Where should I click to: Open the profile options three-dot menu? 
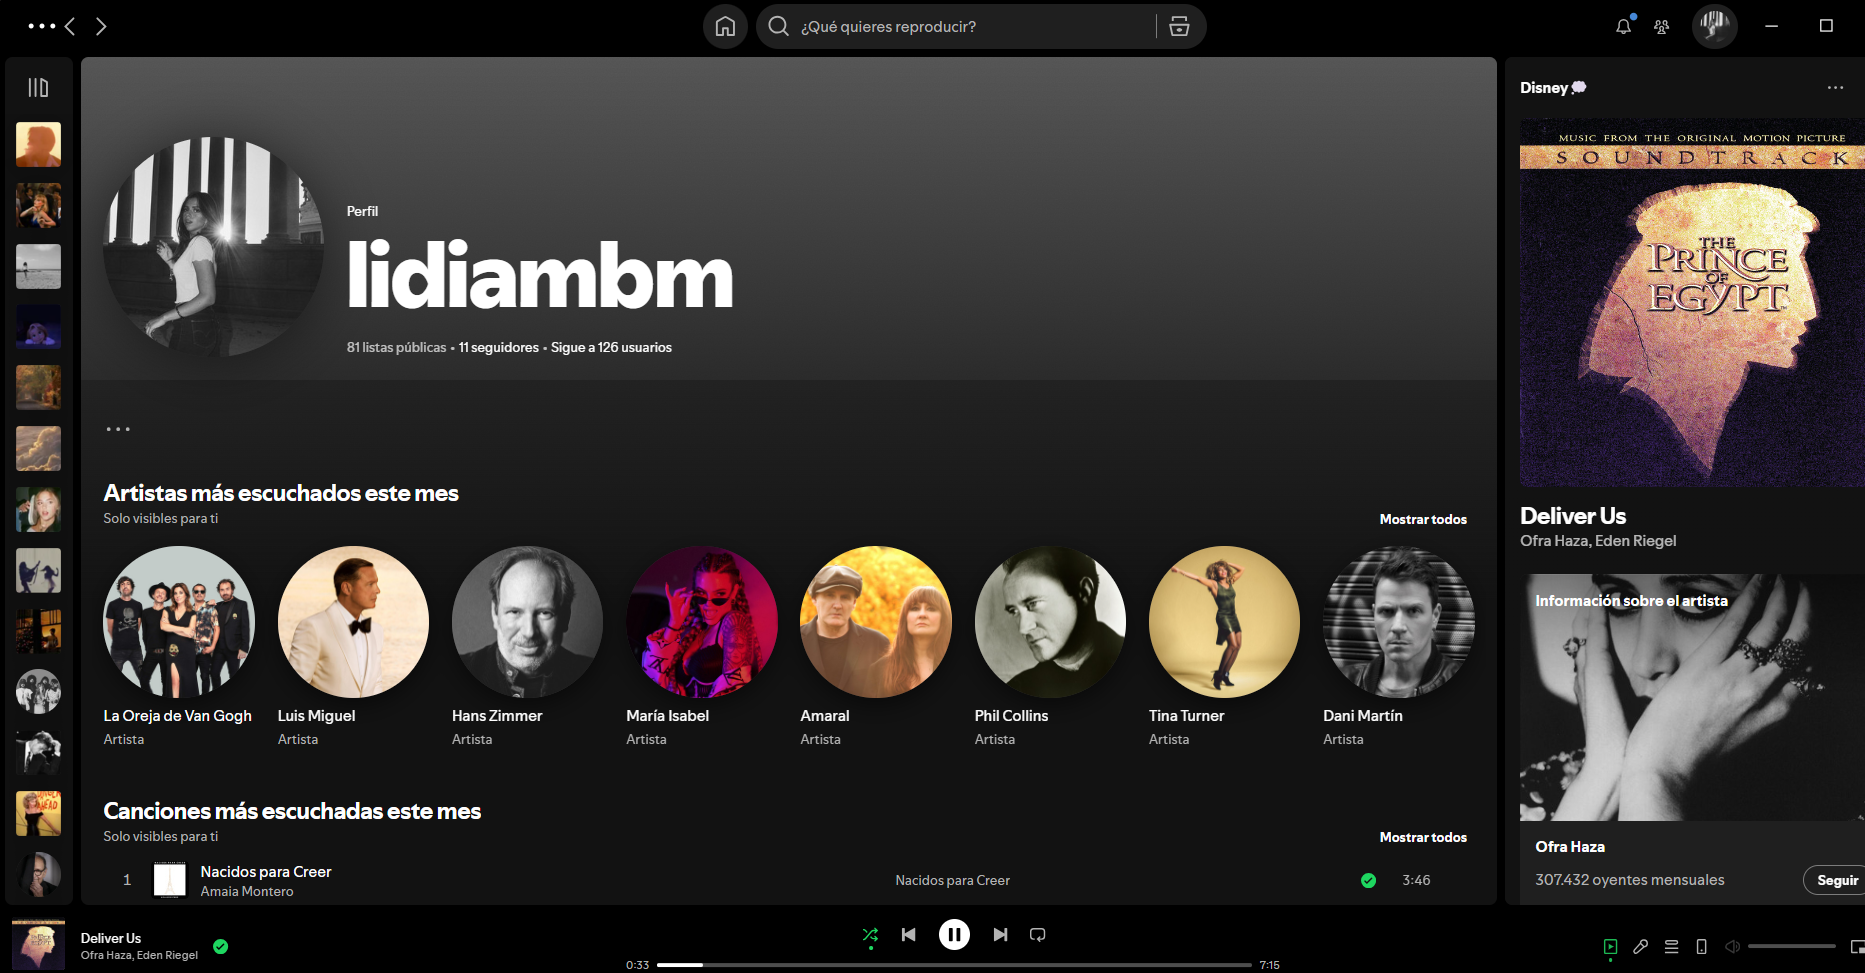point(118,429)
